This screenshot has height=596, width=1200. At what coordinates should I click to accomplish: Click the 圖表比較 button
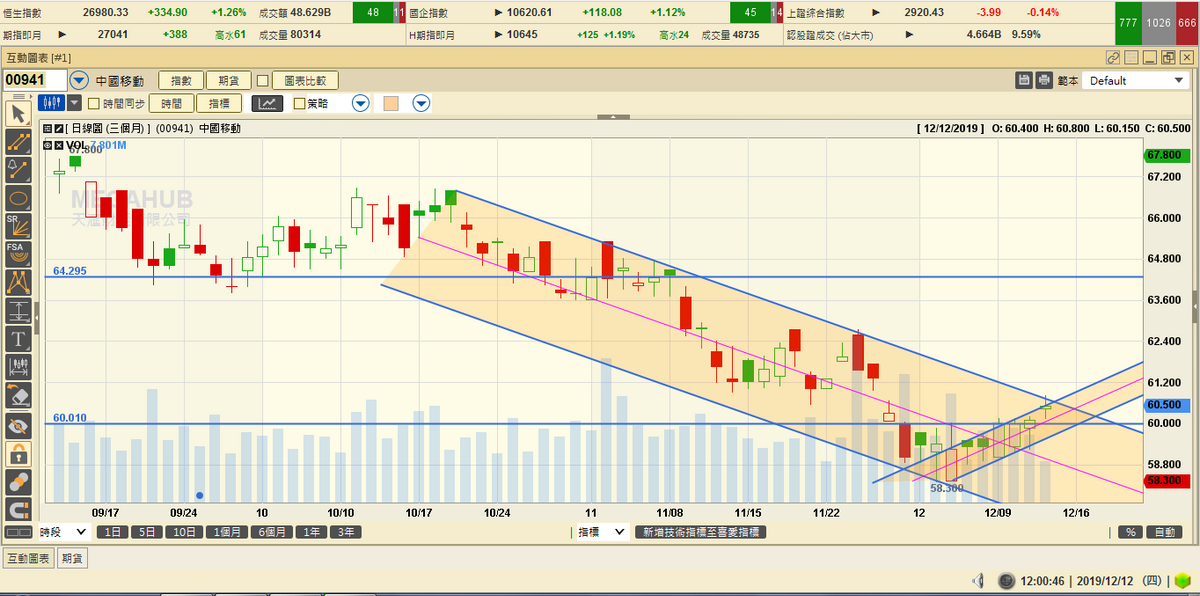coord(304,80)
